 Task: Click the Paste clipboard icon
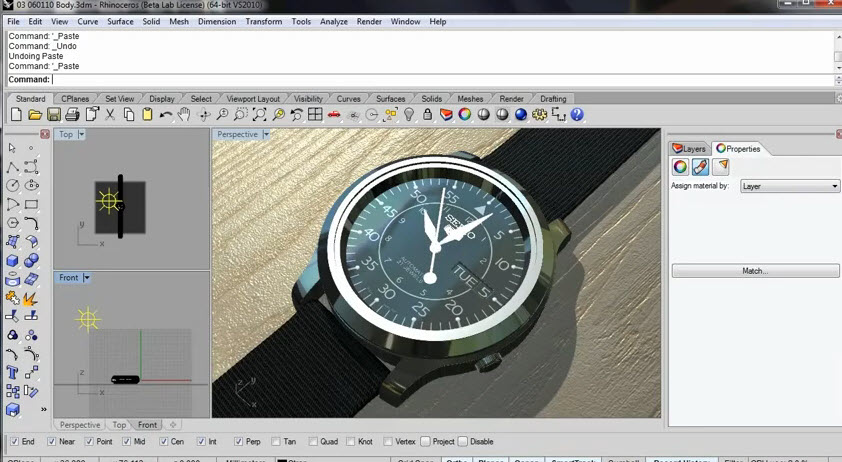147,114
